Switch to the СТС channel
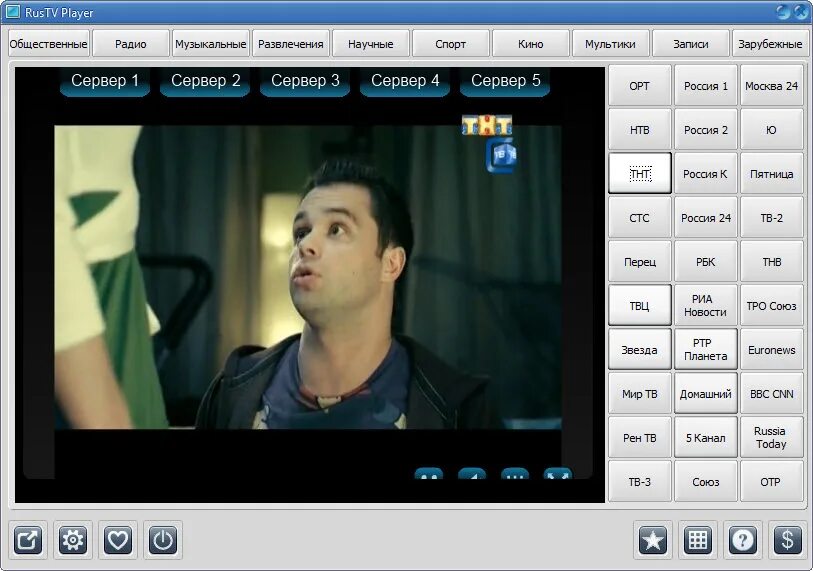The width and height of the screenshot is (813, 571). tap(640, 218)
